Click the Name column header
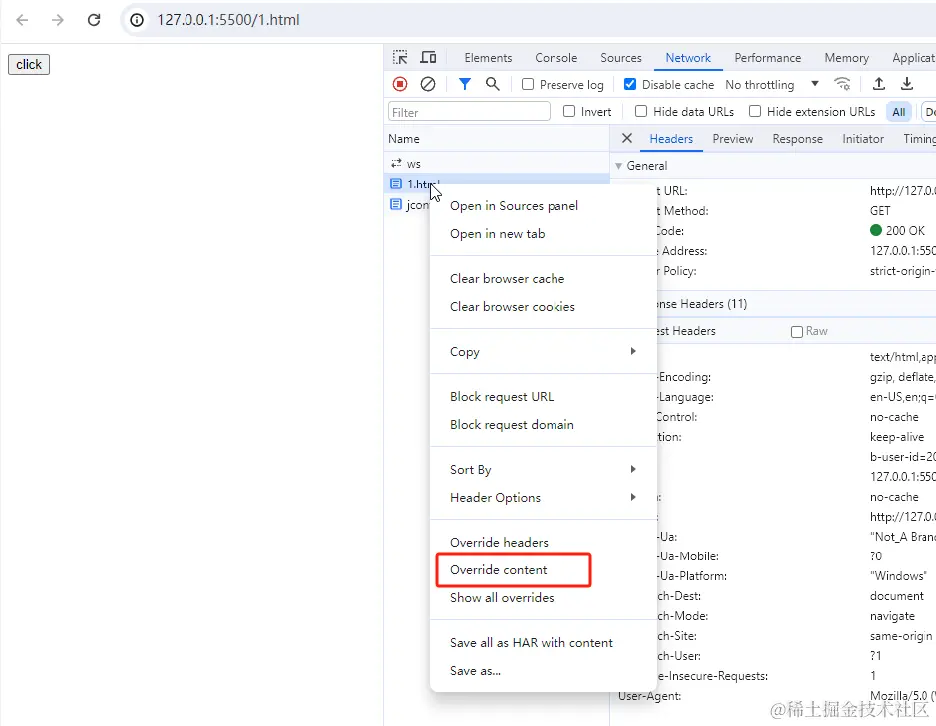 [497, 139]
